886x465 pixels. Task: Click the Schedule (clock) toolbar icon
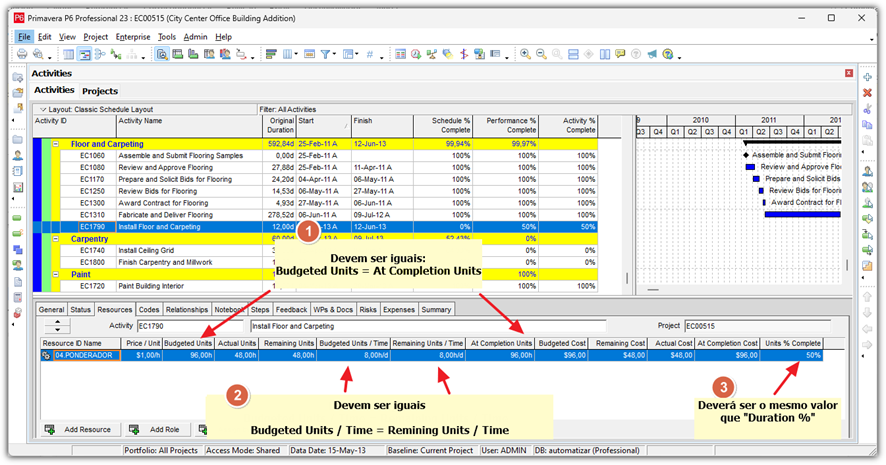click(416, 54)
